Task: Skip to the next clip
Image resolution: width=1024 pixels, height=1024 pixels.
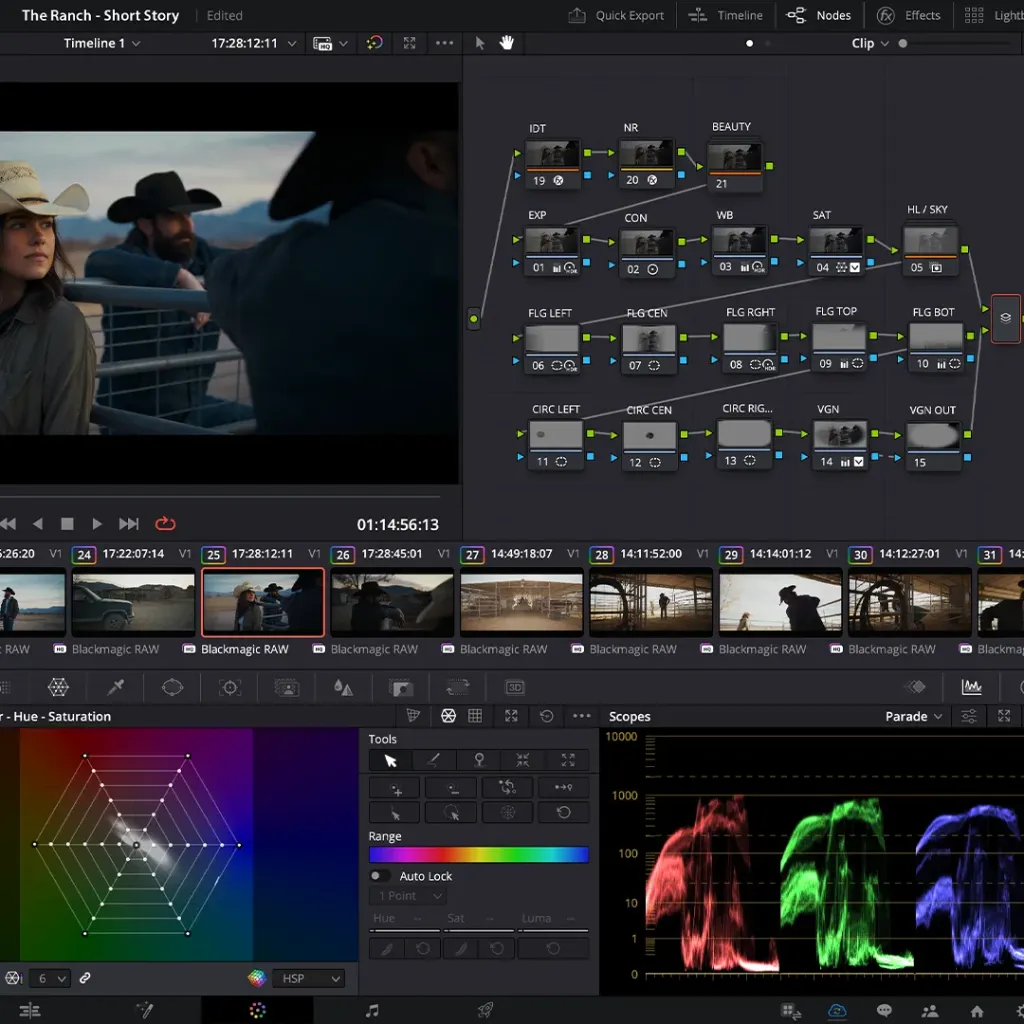Action: [129, 524]
